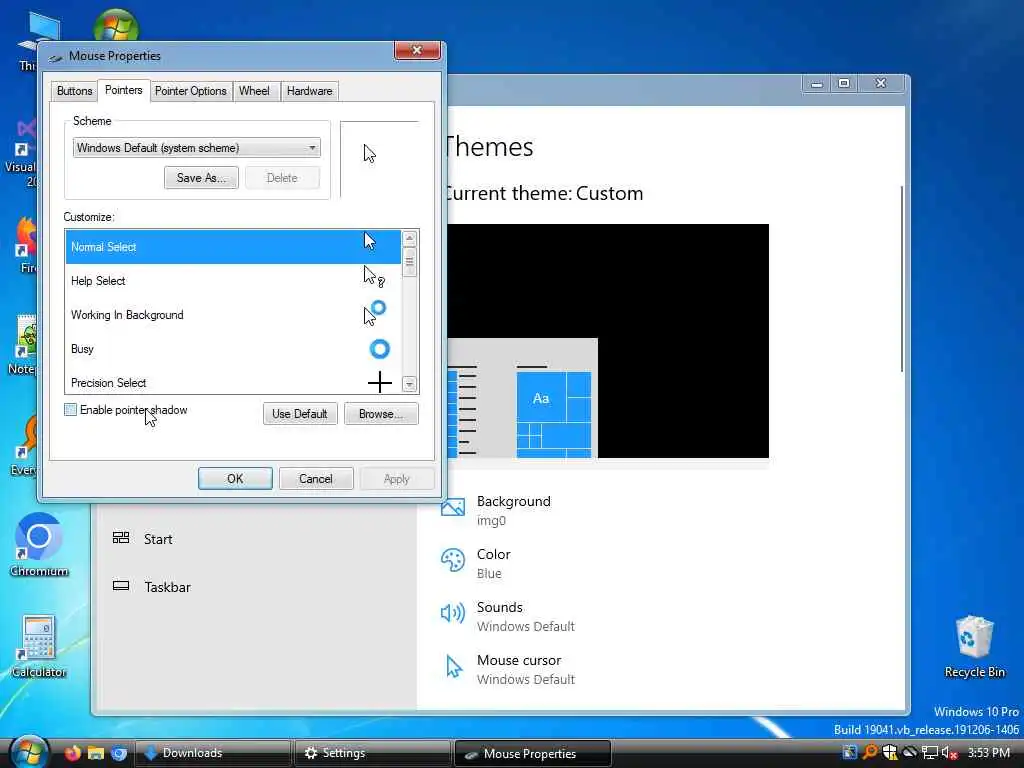The width and height of the screenshot is (1024, 768).
Task: Open the Hardware tab
Action: 310,91
